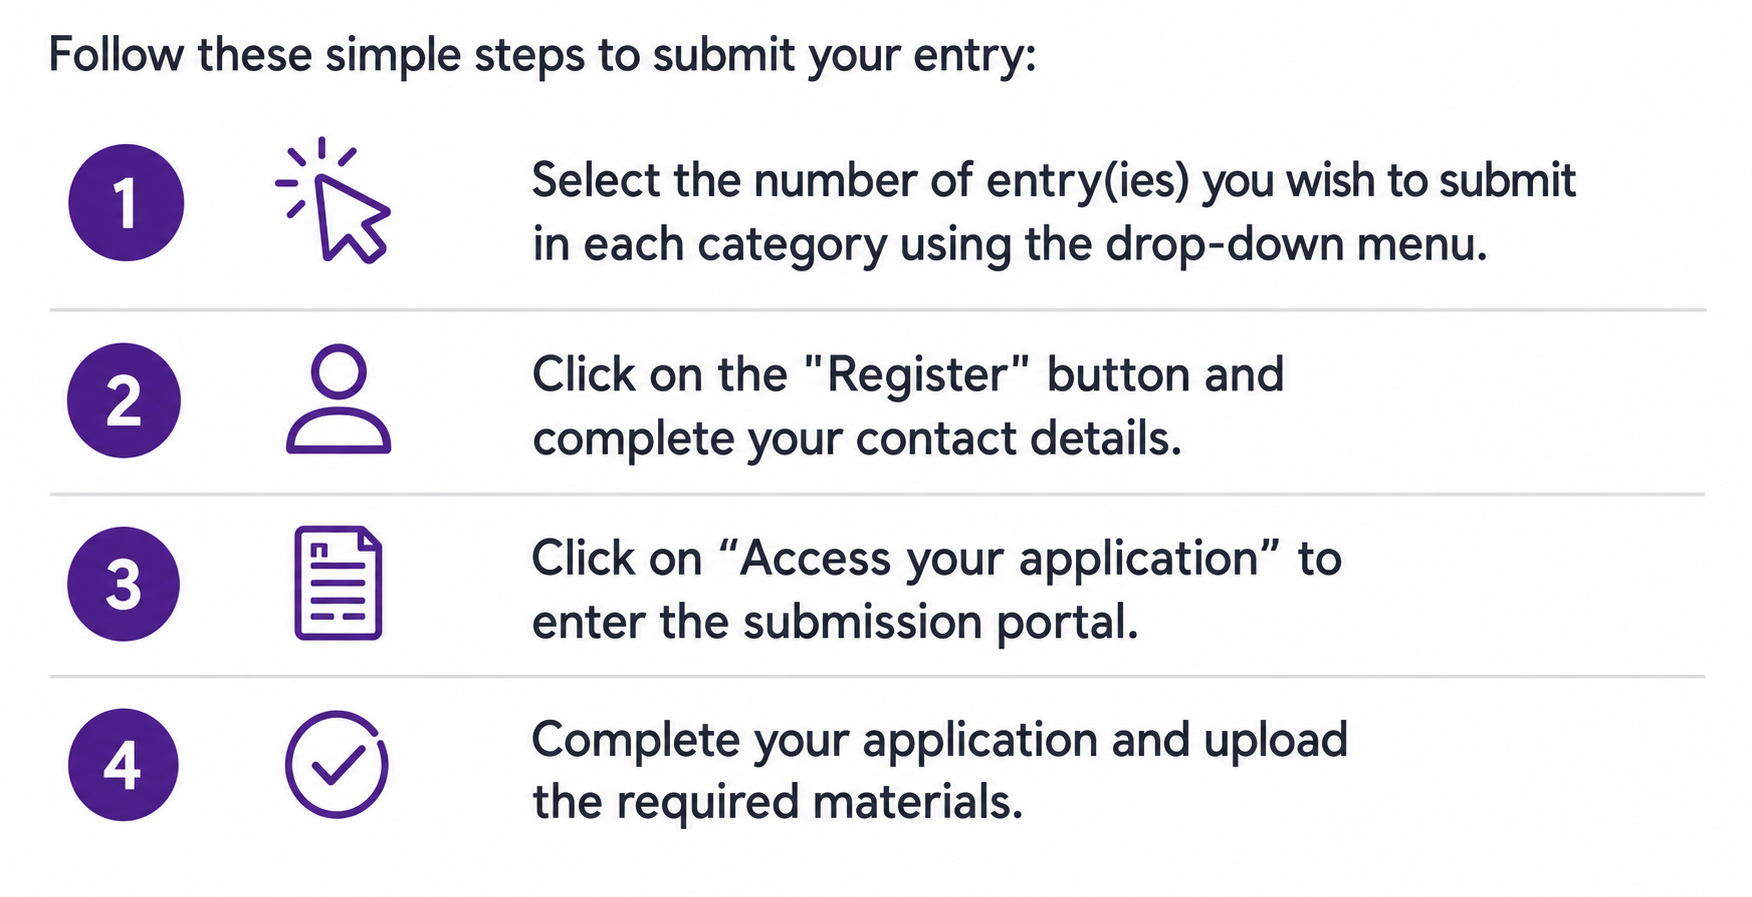Click "enter the submission portal" line
The height and width of the screenshot is (897, 1752).
(x=835, y=622)
